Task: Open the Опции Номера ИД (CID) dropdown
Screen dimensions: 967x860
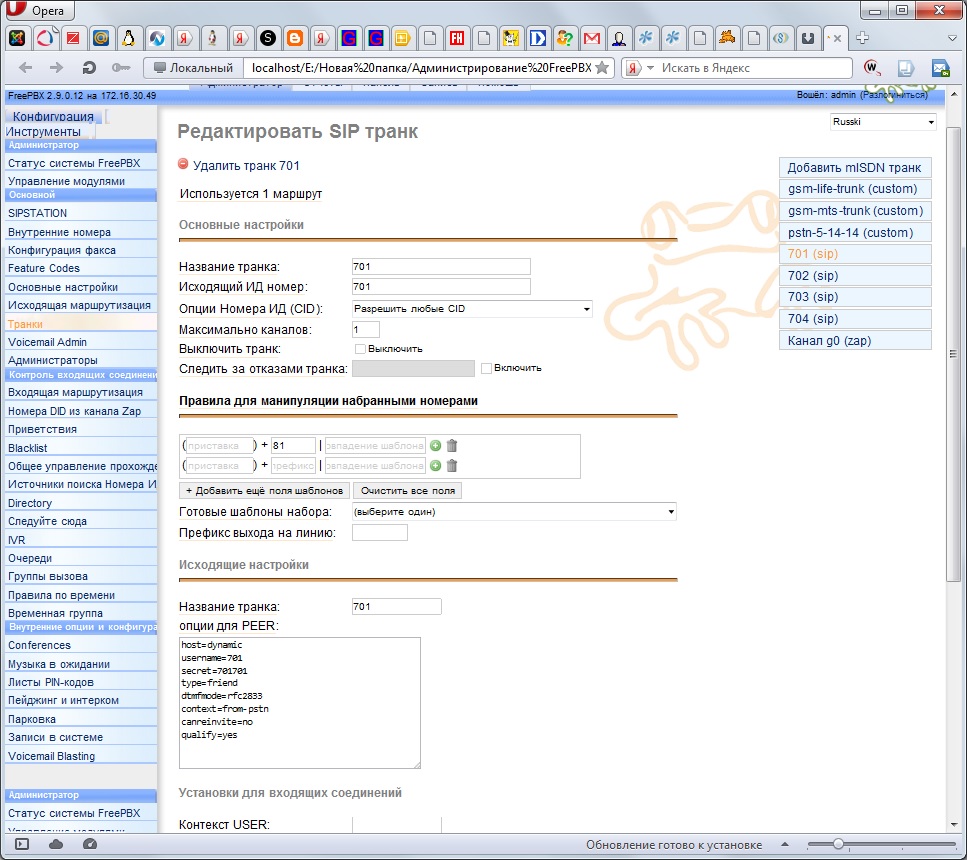Action: (x=472, y=309)
